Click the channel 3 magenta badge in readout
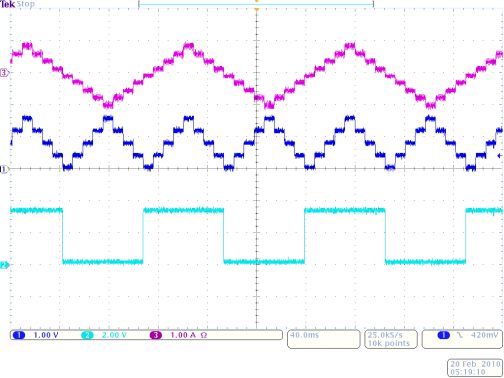Image resolution: width=504 pixels, height=378 pixels. click(x=156, y=335)
